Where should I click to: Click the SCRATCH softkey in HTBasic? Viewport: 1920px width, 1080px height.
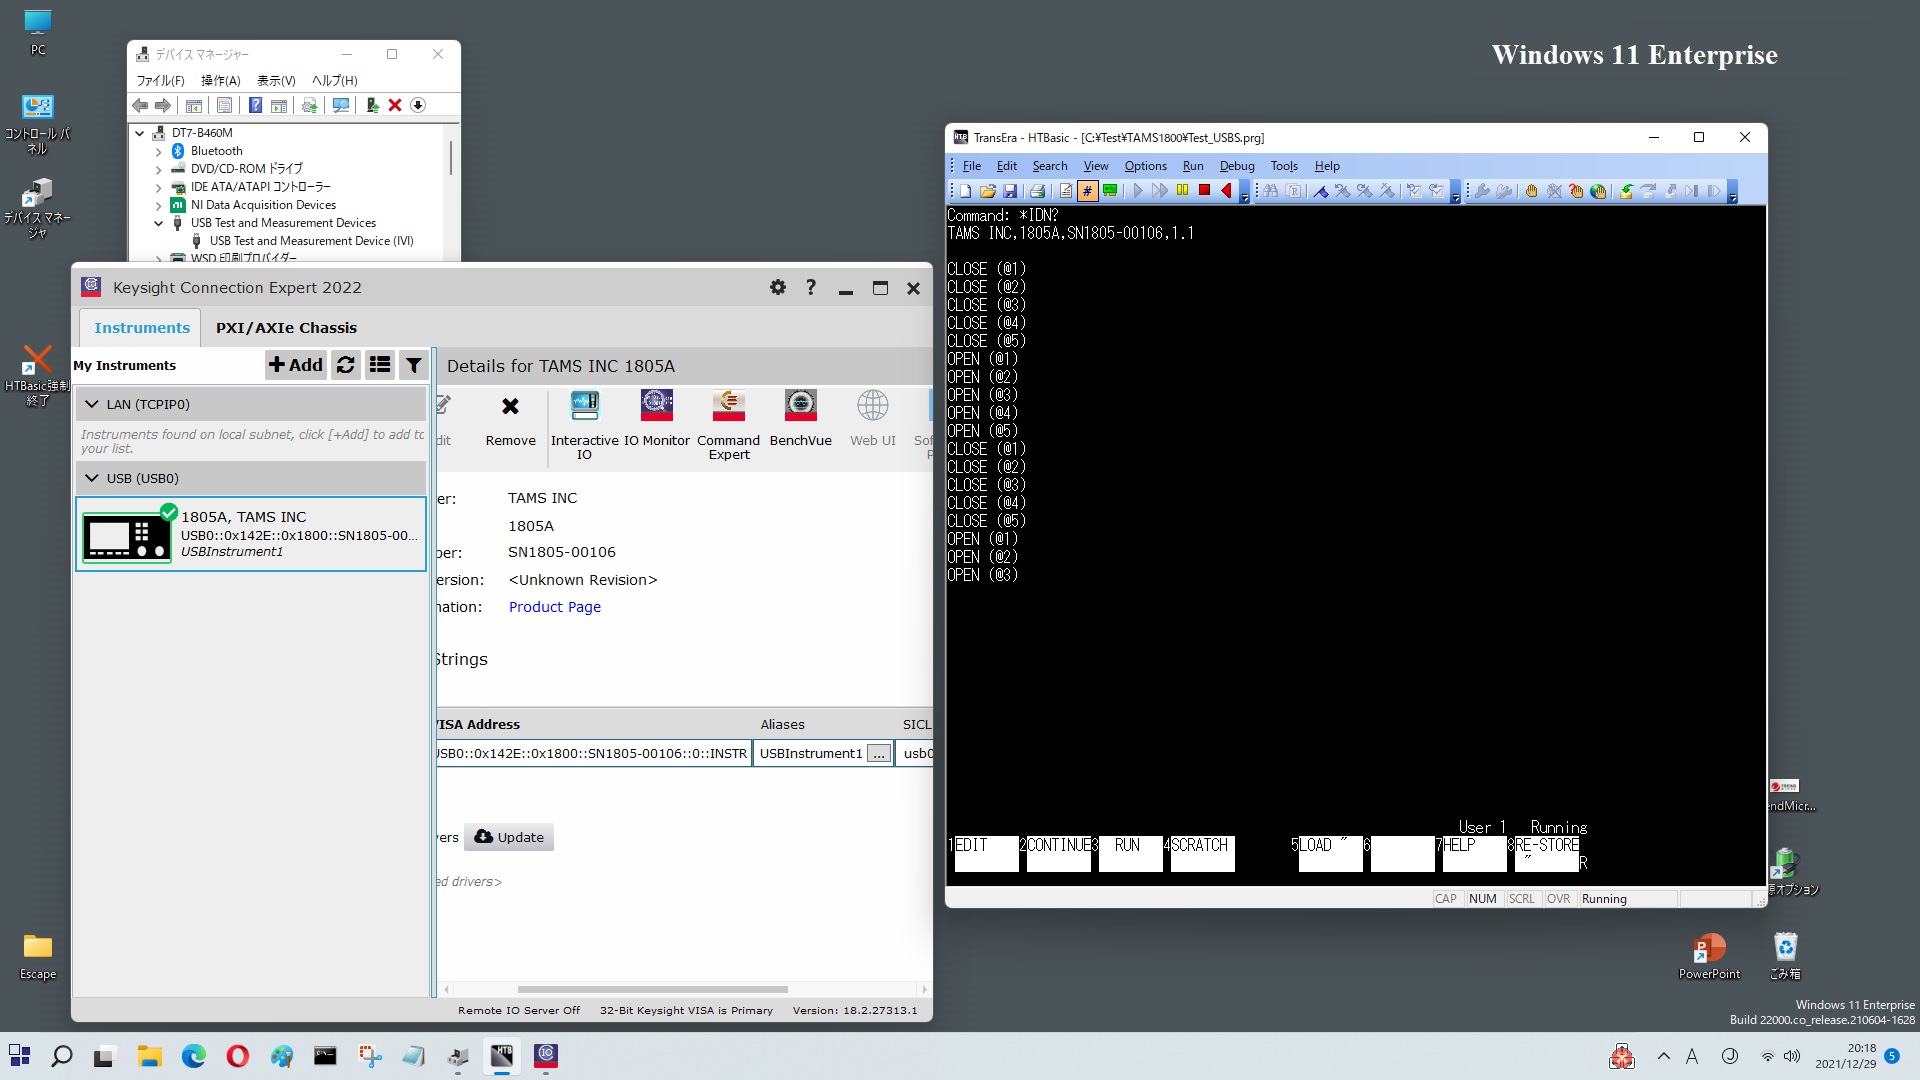1202,853
